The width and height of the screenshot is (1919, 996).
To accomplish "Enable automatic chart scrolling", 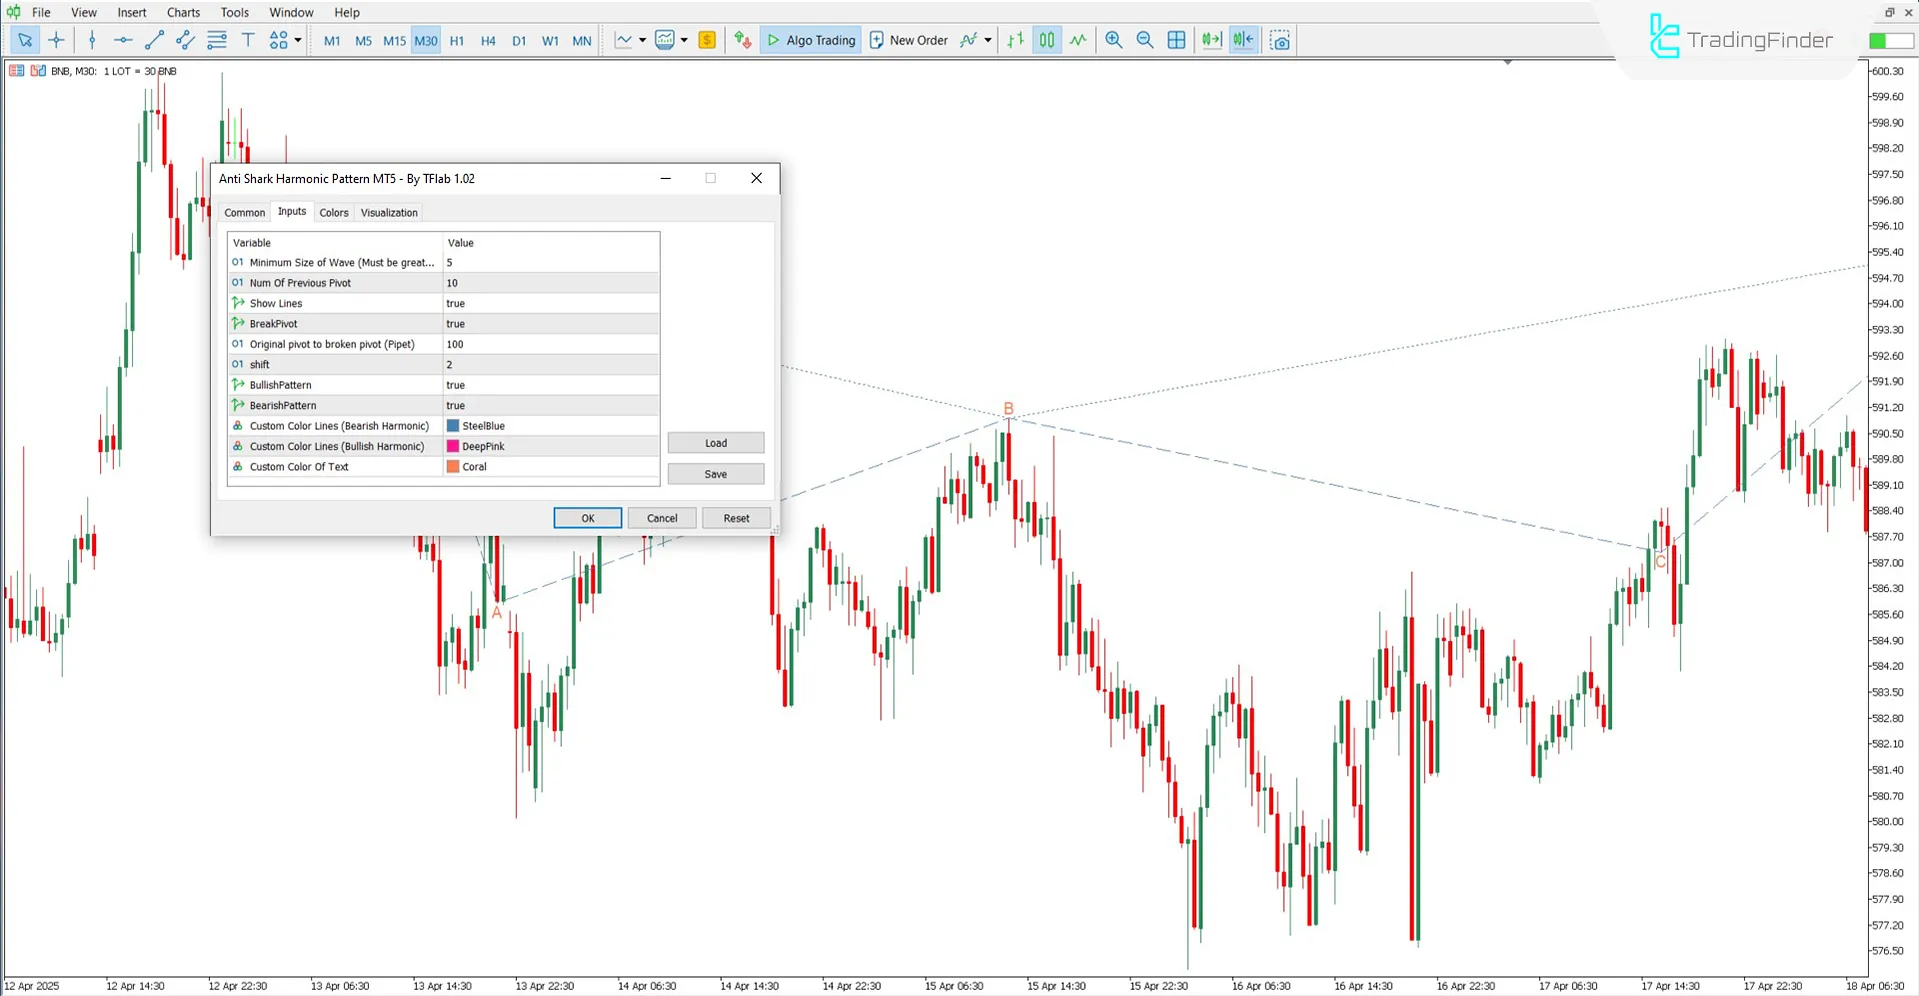I will [x=1210, y=40].
